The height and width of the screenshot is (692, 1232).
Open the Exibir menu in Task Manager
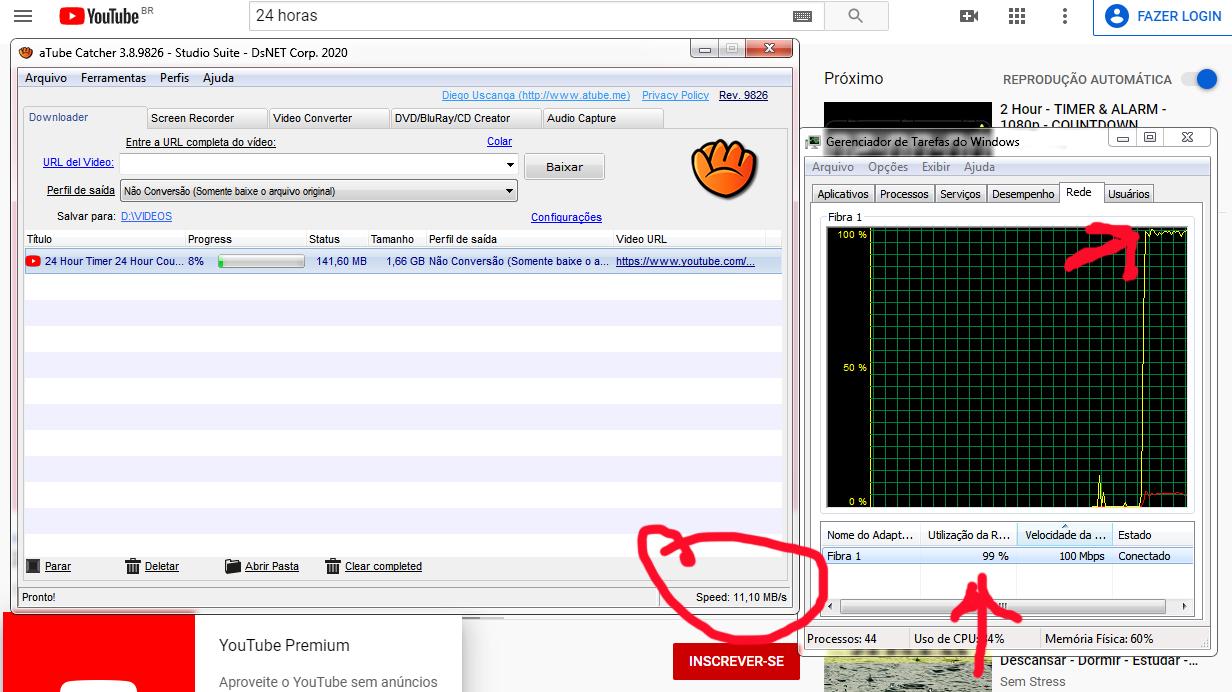coord(936,167)
